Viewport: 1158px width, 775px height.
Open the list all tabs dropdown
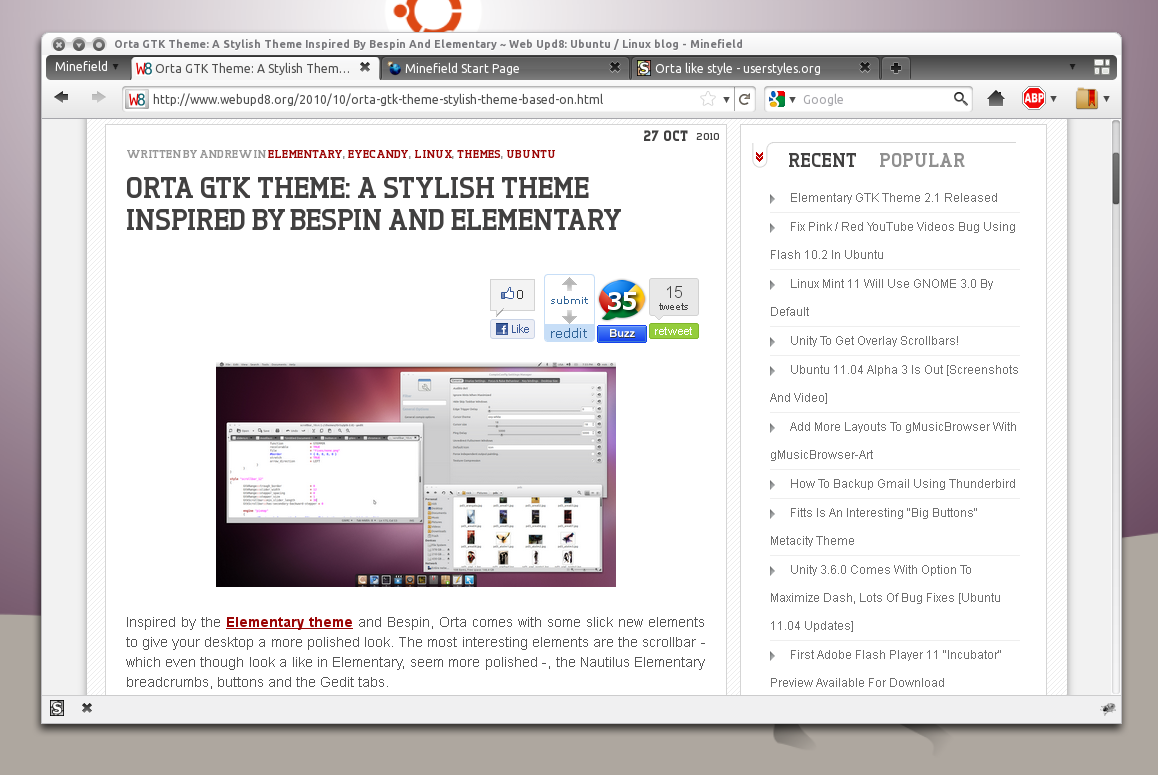pos(1072,67)
